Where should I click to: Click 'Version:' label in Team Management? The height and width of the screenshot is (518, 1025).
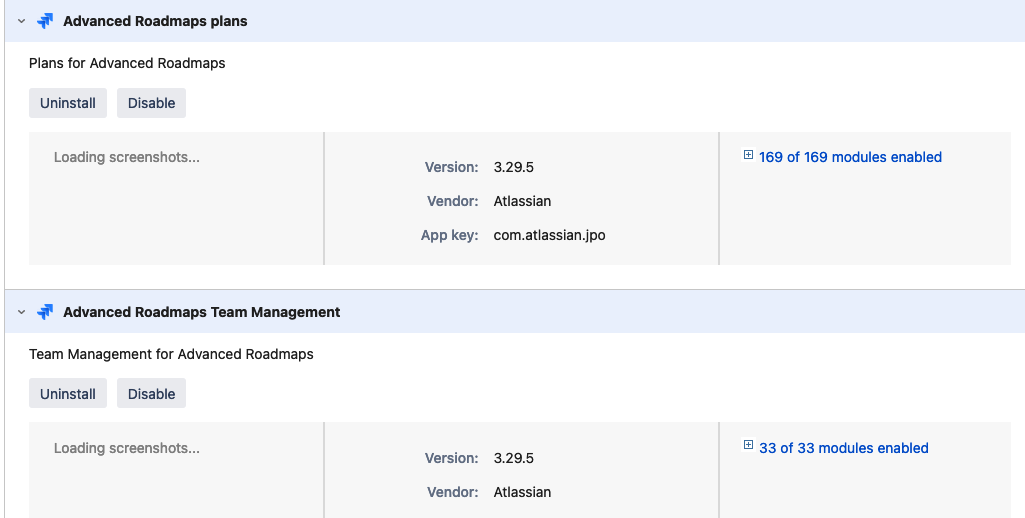452,458
